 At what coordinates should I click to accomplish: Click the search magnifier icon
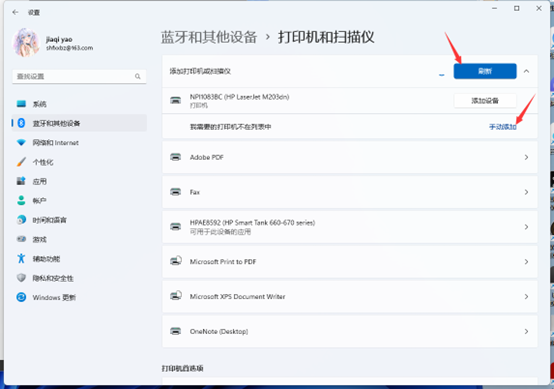[137, 76]
